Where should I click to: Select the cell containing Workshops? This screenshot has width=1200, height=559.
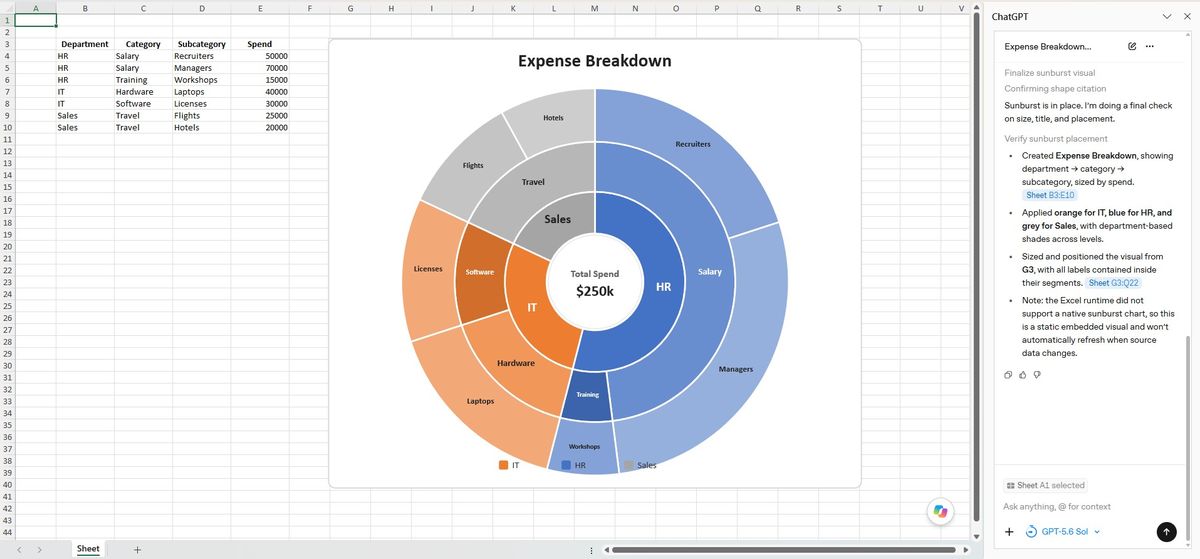click(x=202, y=80)
